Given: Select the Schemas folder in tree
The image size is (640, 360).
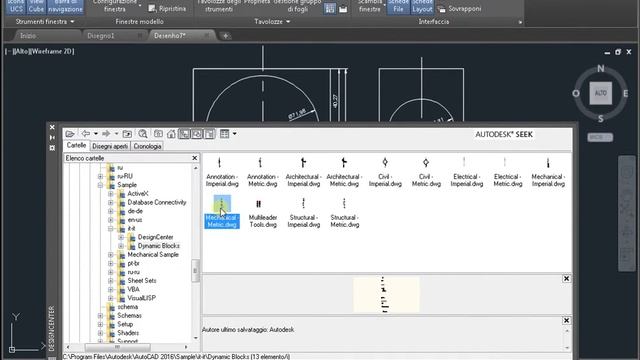Looking at the screenshot, I should 129,316.
